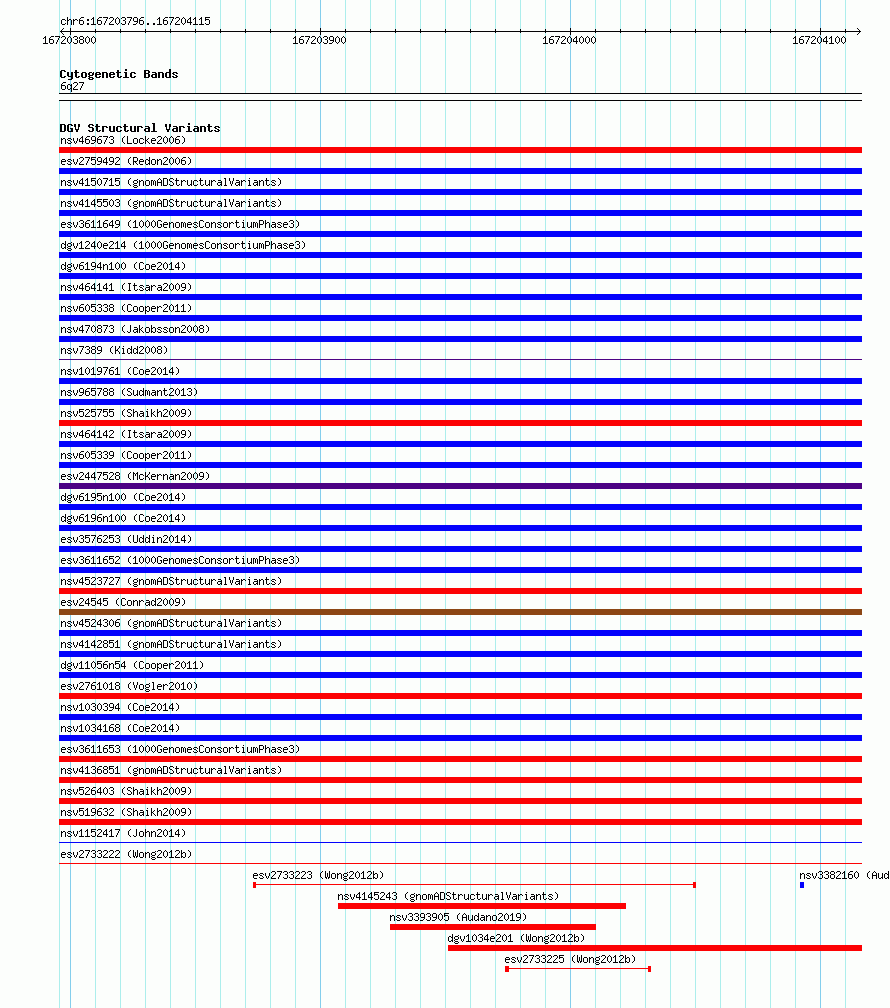Image resolution: width=890 pixels, height=1008 pixels.
Task: Click the 167203800 ruler coordinate
Action: 69,40
